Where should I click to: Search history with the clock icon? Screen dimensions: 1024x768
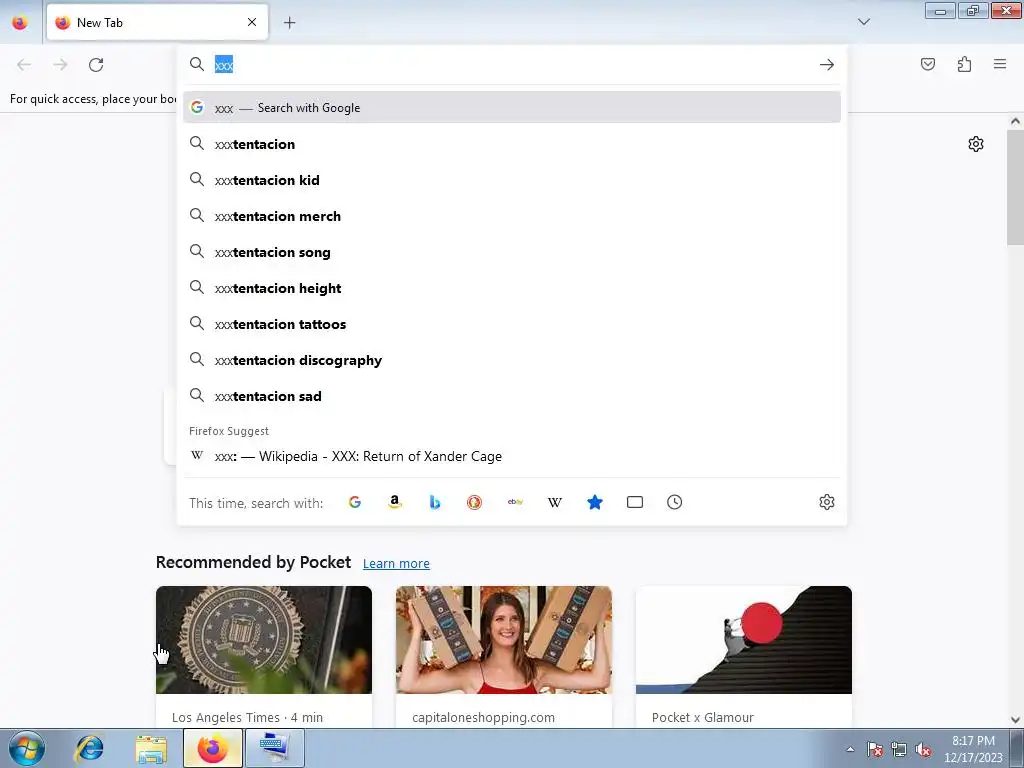(675, 502)
